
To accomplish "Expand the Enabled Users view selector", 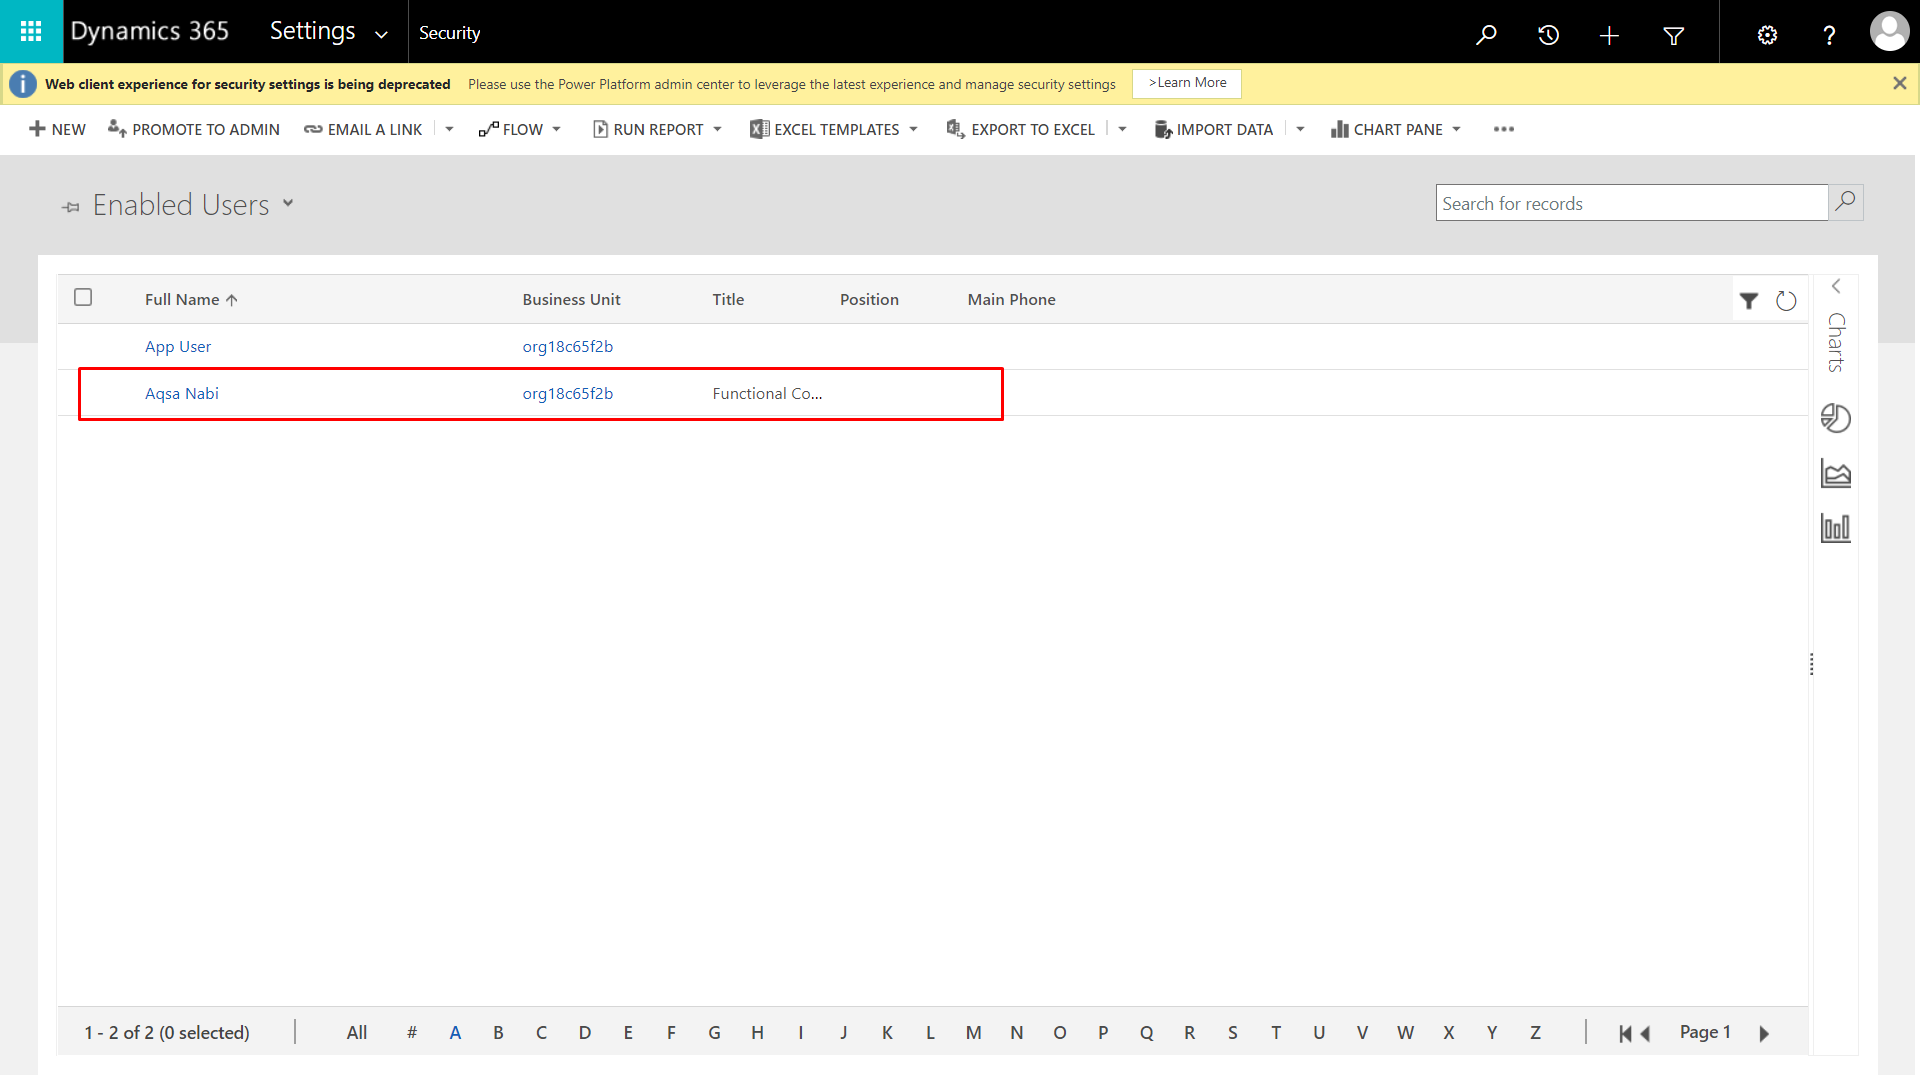I will pos(287,203).
